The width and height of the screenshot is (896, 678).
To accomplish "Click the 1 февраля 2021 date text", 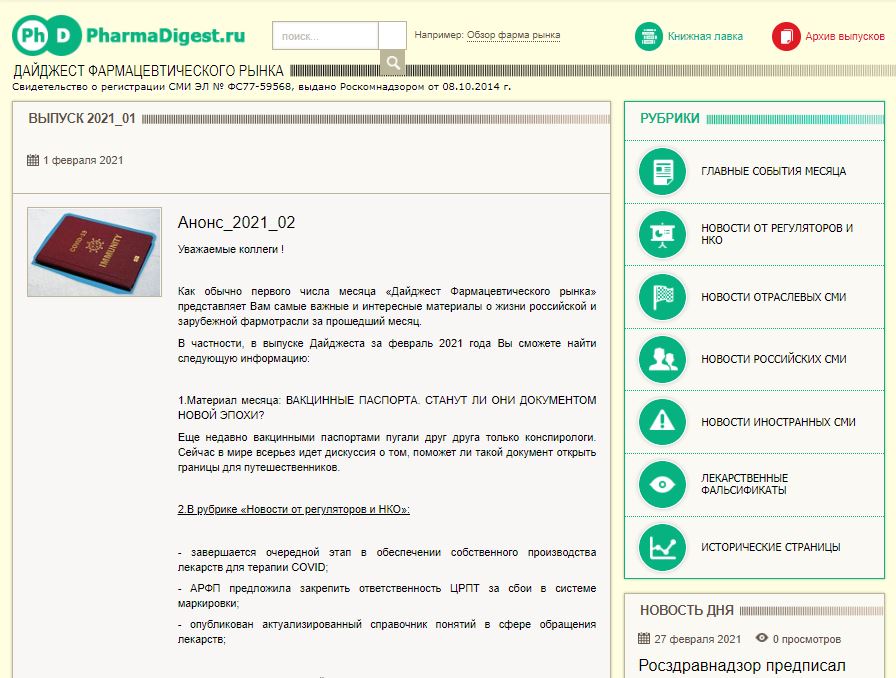I will coord(83,161).
